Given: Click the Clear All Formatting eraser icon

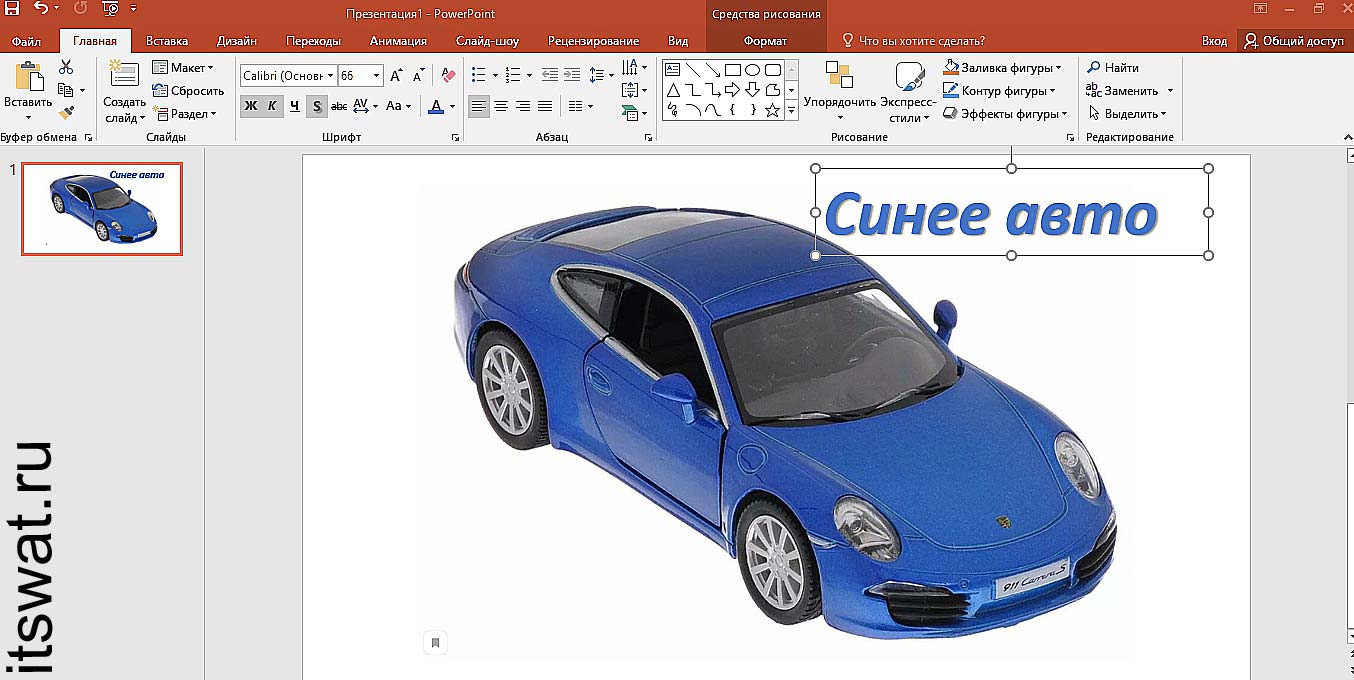Looking at the screenshot, I should point(448,76).
